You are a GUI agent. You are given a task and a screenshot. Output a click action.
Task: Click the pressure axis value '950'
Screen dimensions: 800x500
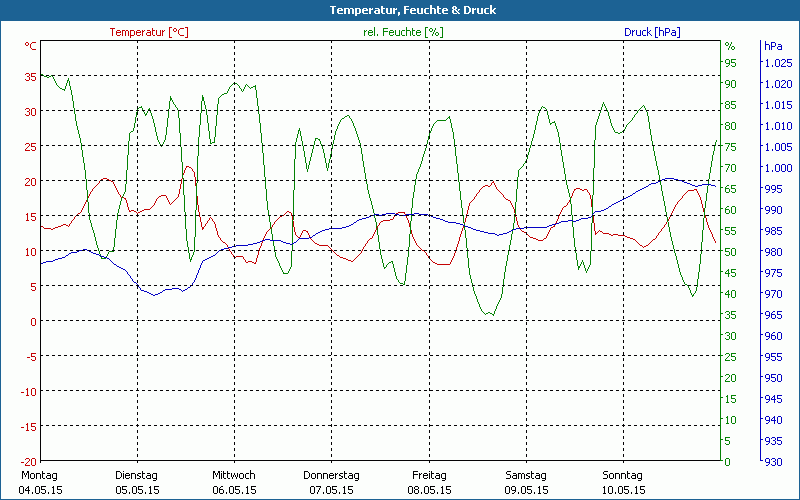[773, 378]
